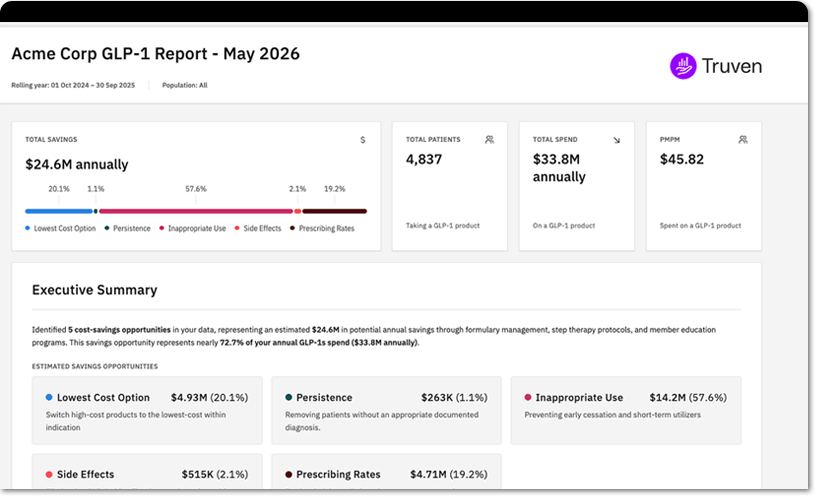822x497 pixels.
Task: Click the people icon on Total Patients card
Action: coord(489,139)
